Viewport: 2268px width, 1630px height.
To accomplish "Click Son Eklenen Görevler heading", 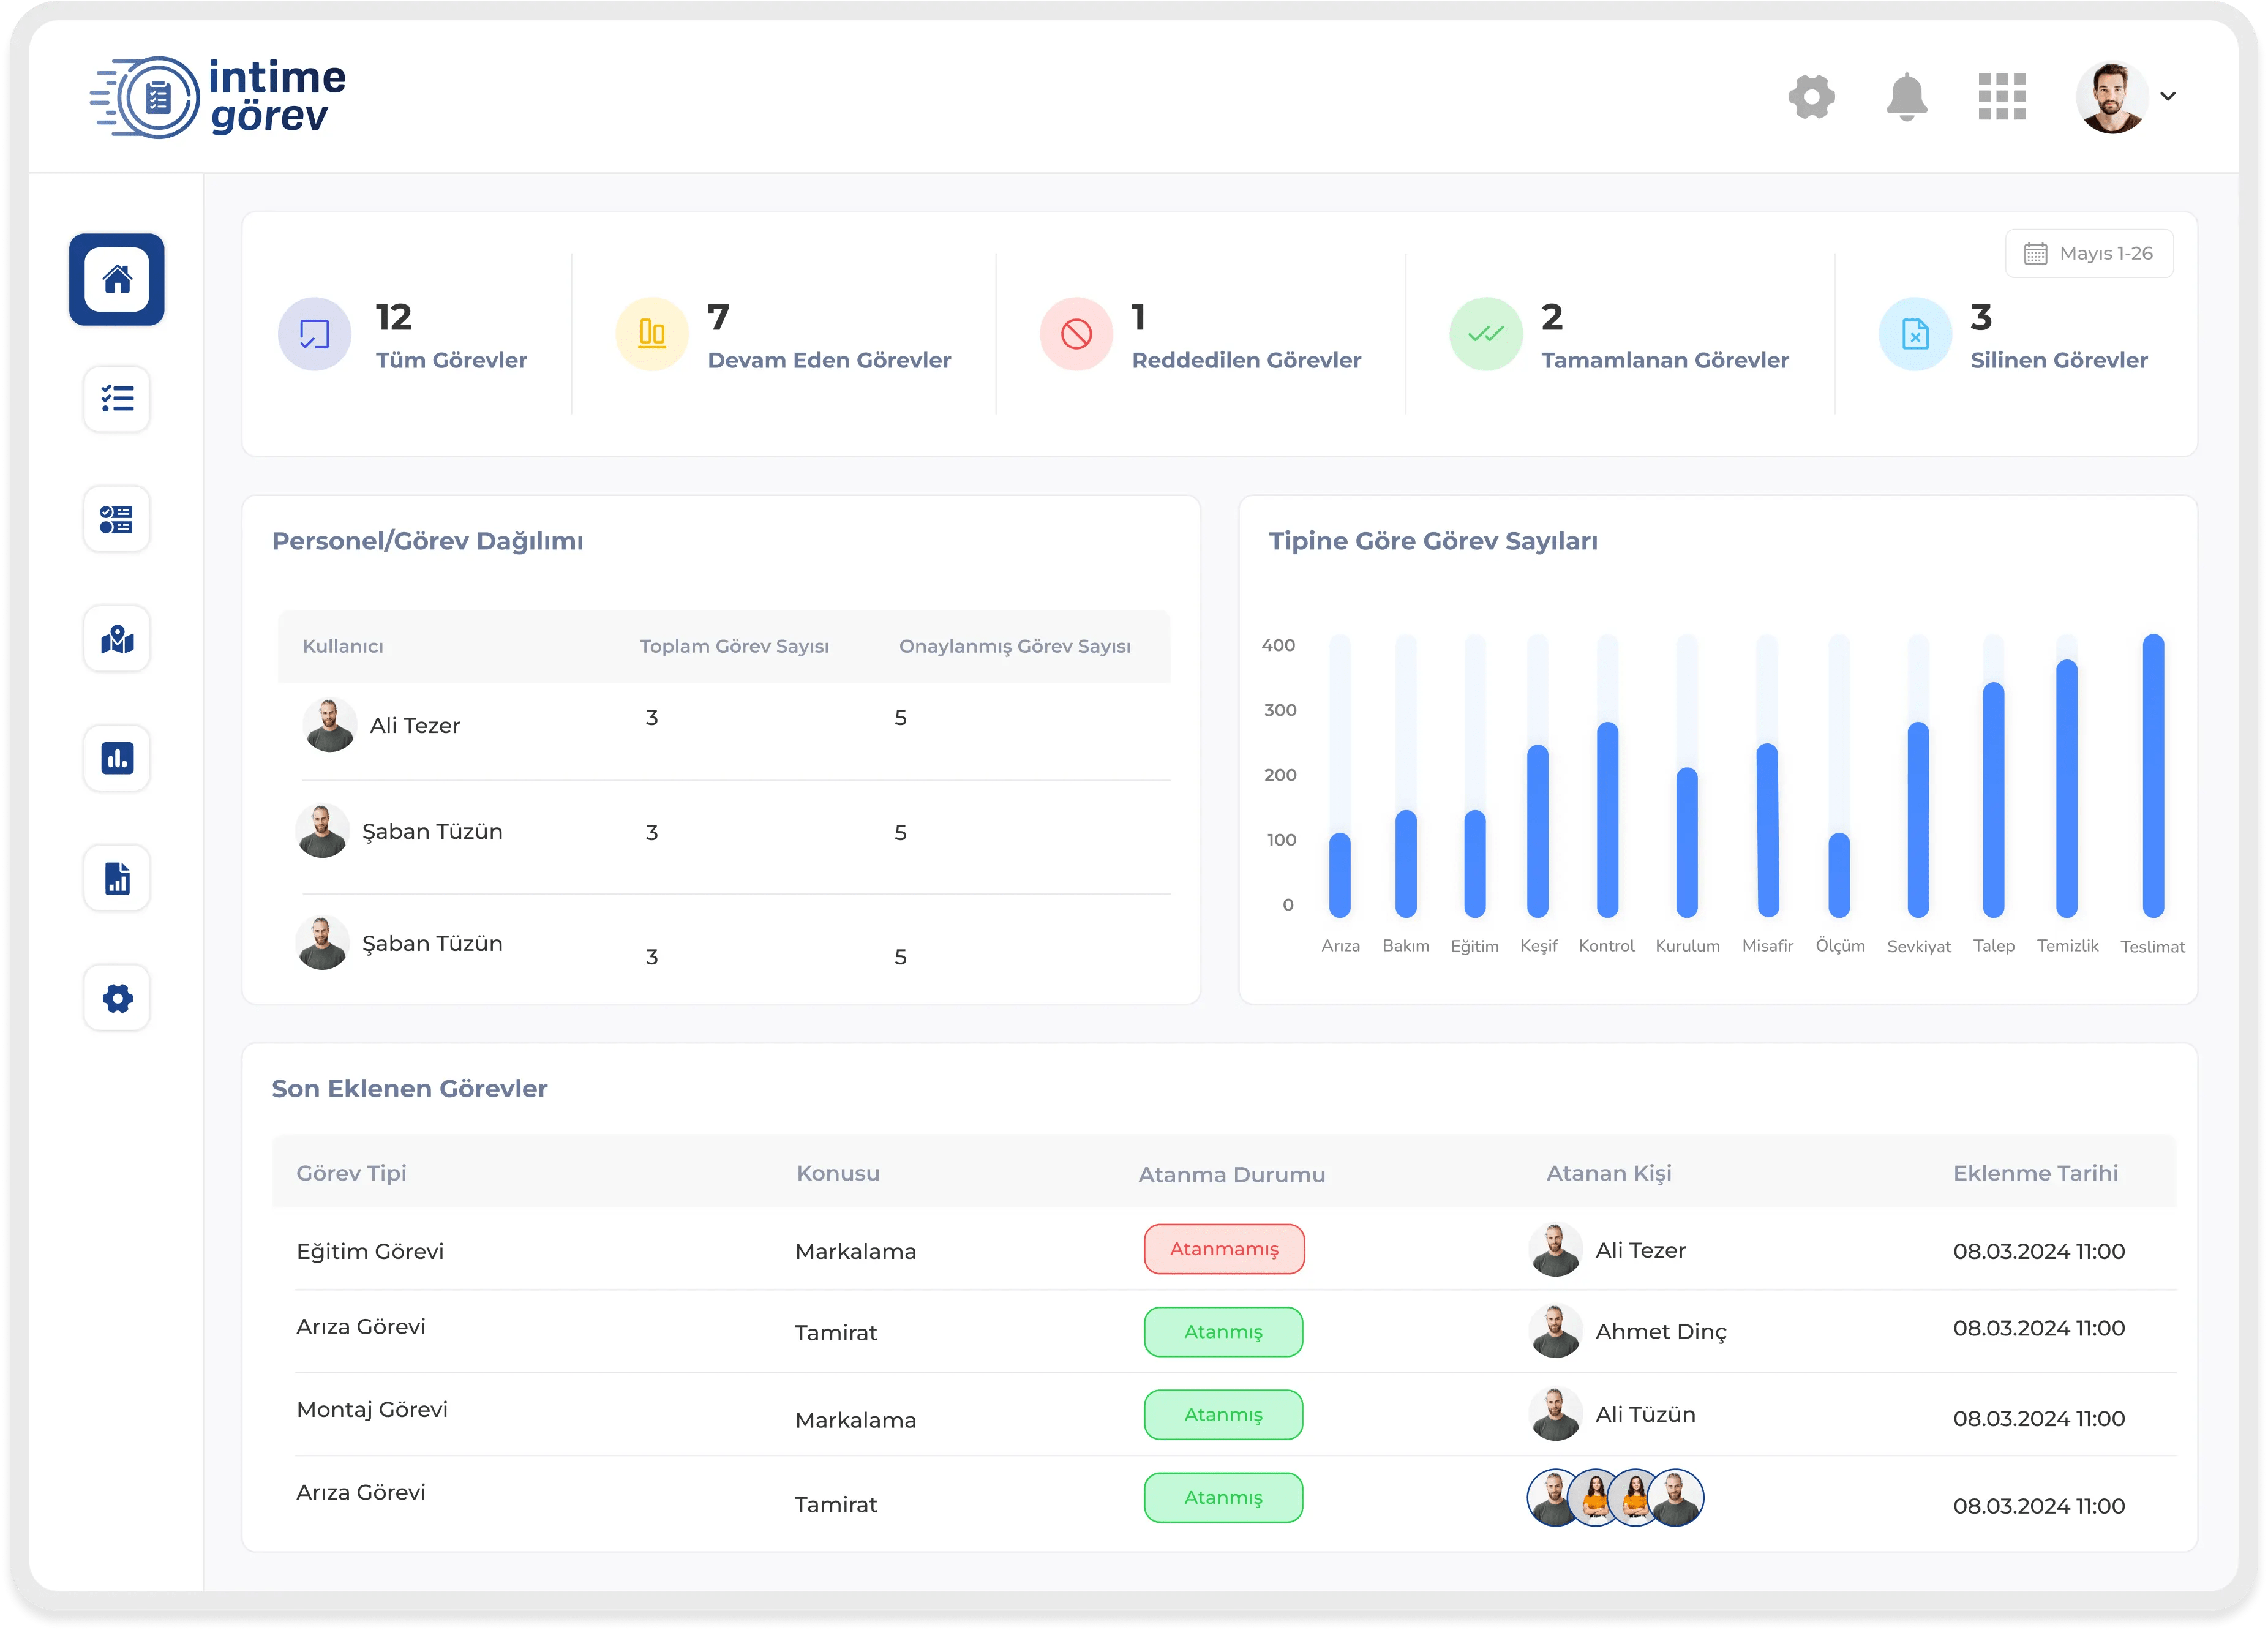I will pos(409,1089).
